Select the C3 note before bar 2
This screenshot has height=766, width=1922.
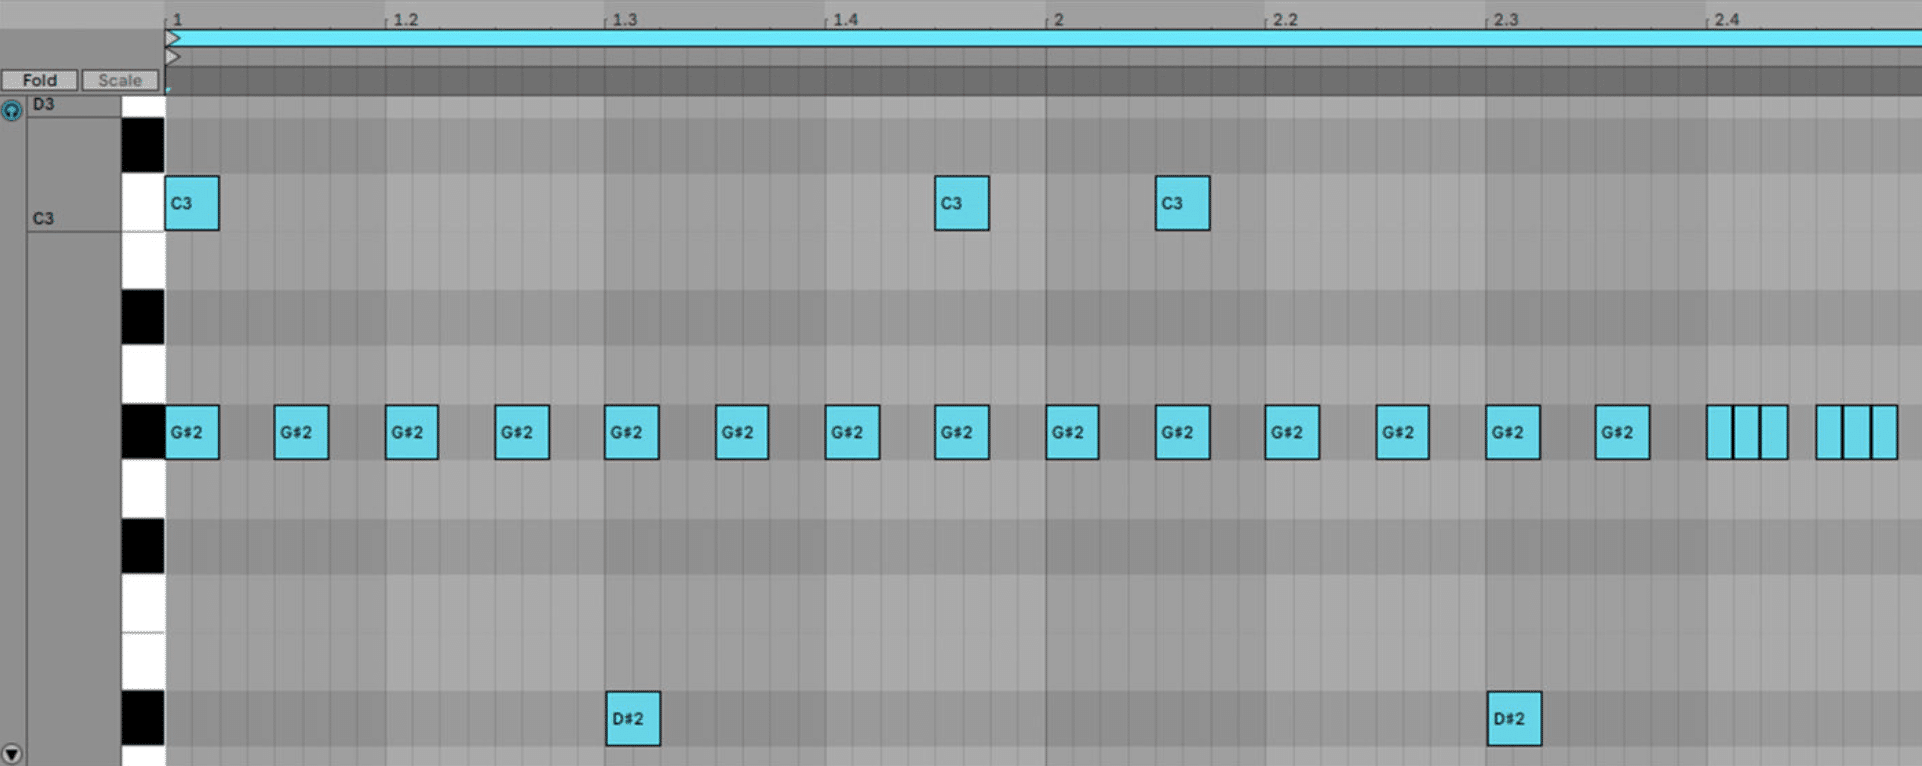tap(962, 203)
